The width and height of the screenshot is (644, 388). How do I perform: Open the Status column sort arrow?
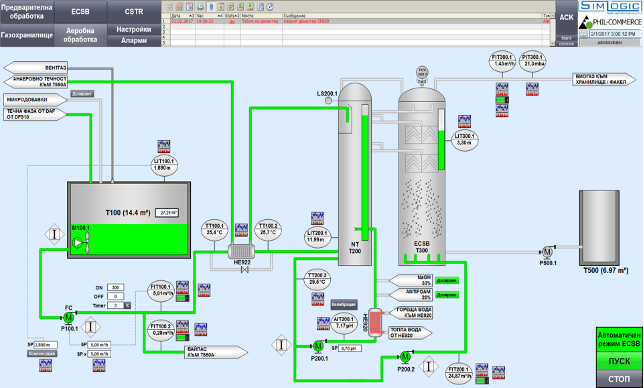(237, 16)
